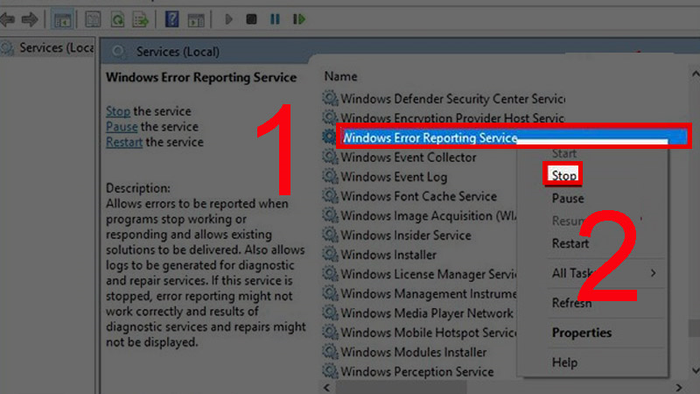700x394 pixels.
Task: Select Windows Modules Installer row
Action: click(404, 352)
